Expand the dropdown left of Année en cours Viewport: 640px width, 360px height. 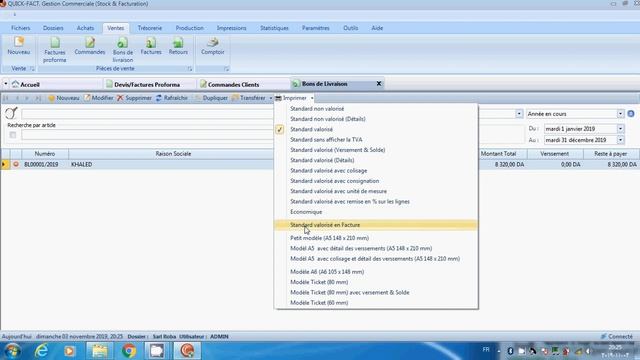(x=519, y=114)
